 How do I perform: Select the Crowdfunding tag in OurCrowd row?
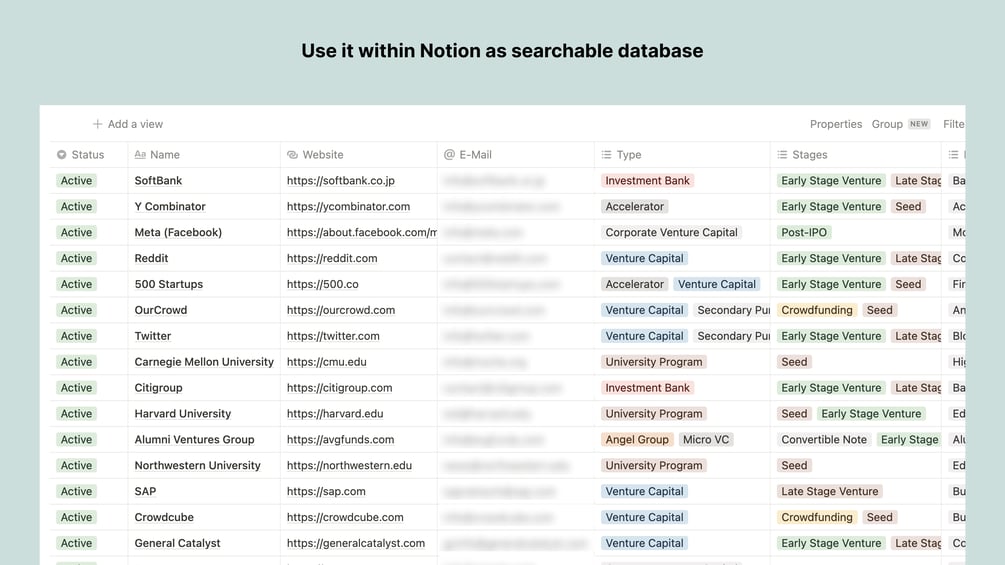816,310
